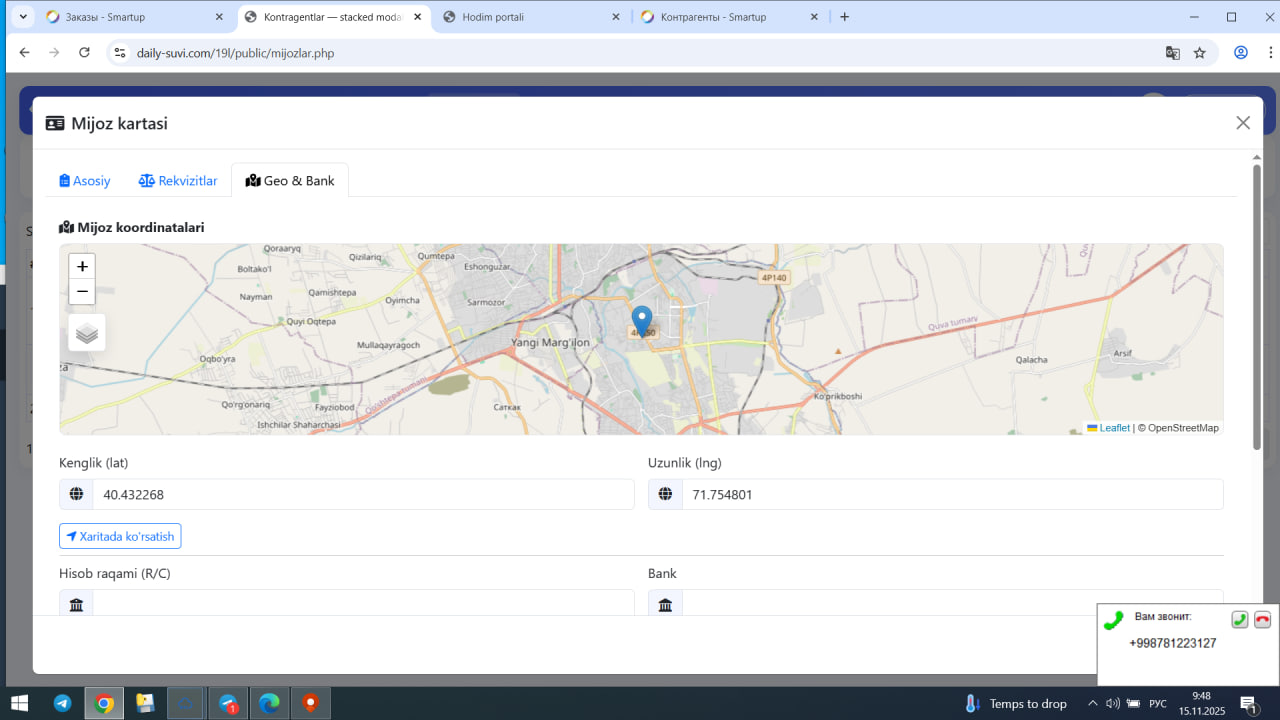The width and height of the screenshot is (1280, 720).
Task: Answer the incoming call with green button
Action: 1239,620
